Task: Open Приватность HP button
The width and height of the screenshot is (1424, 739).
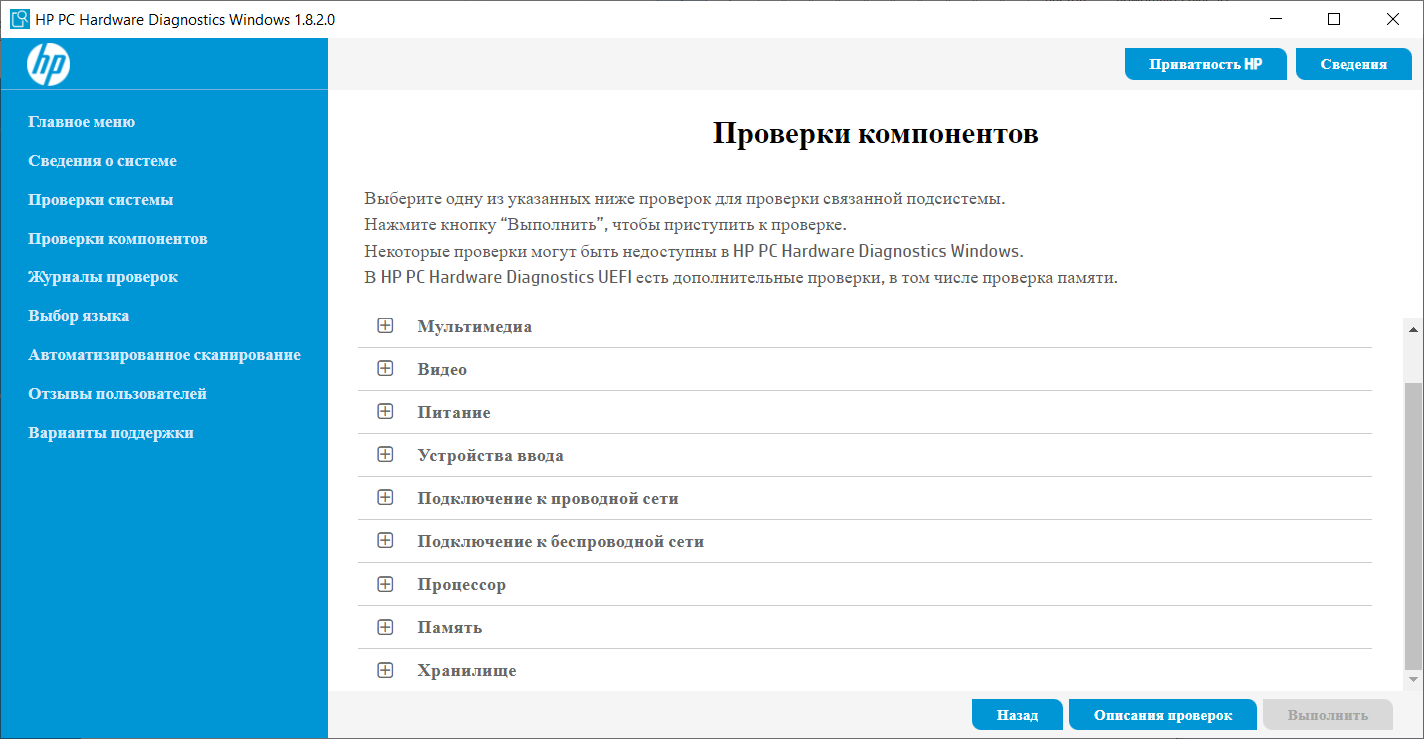Action: 1205,64
